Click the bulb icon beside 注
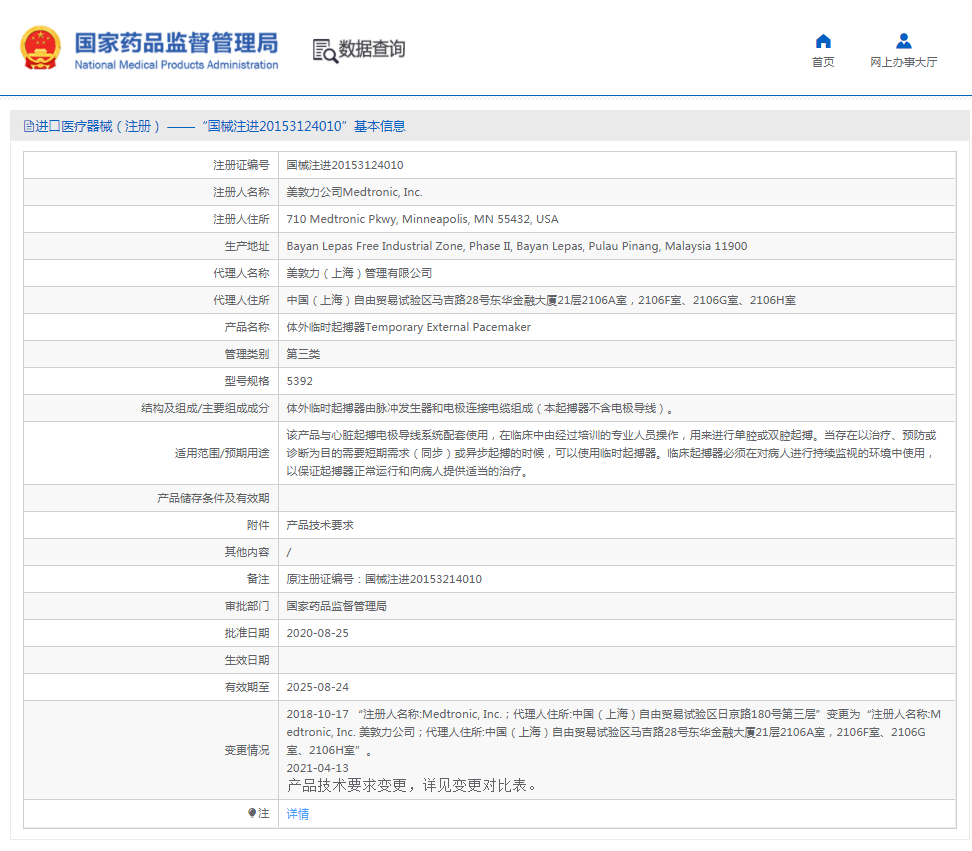Viewport: 972px width, 851px height. pos(252,814)
